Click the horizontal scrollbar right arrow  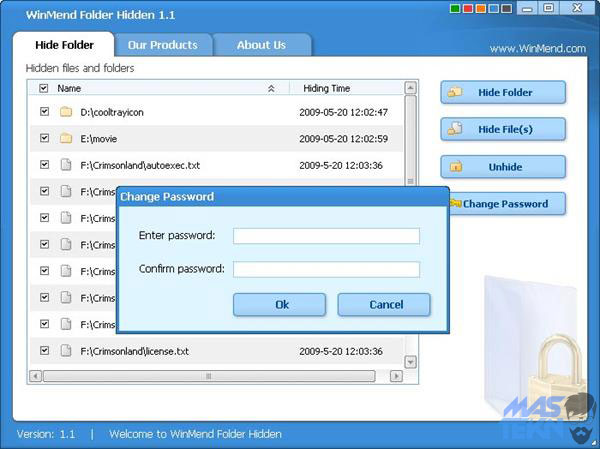click(396, 376)
